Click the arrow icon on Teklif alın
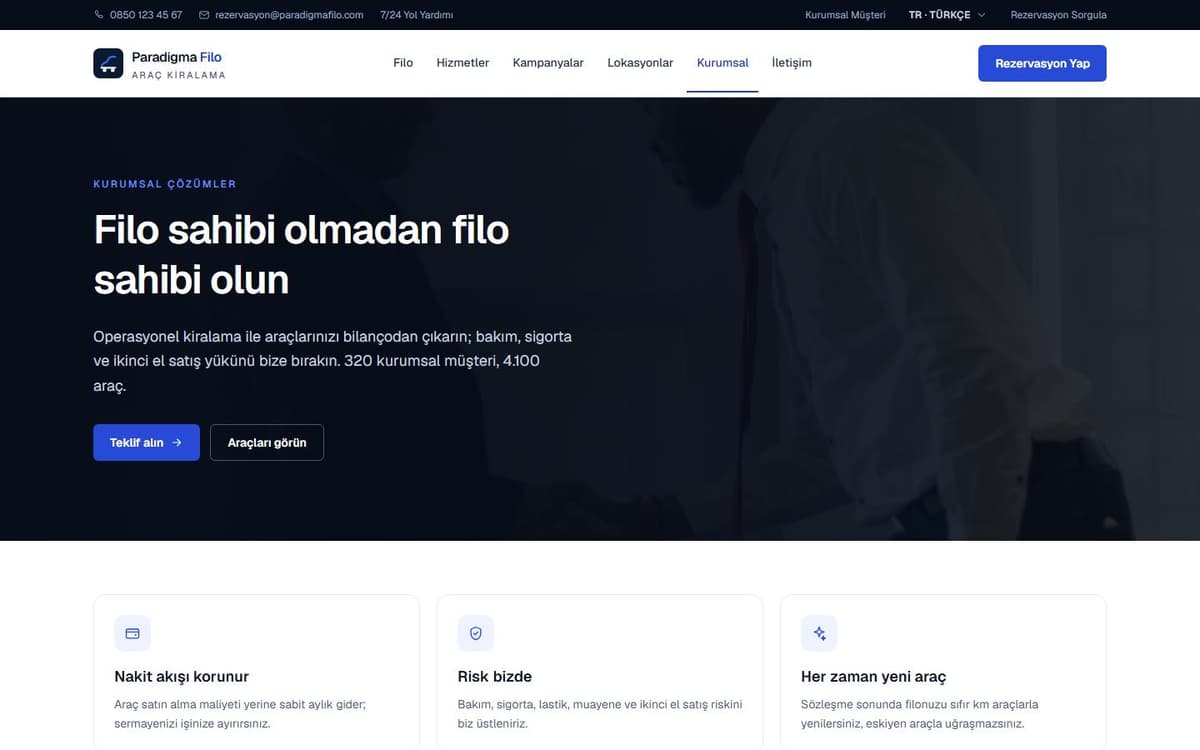Viewport: 1200px width, 750px height. coord(177,442)
